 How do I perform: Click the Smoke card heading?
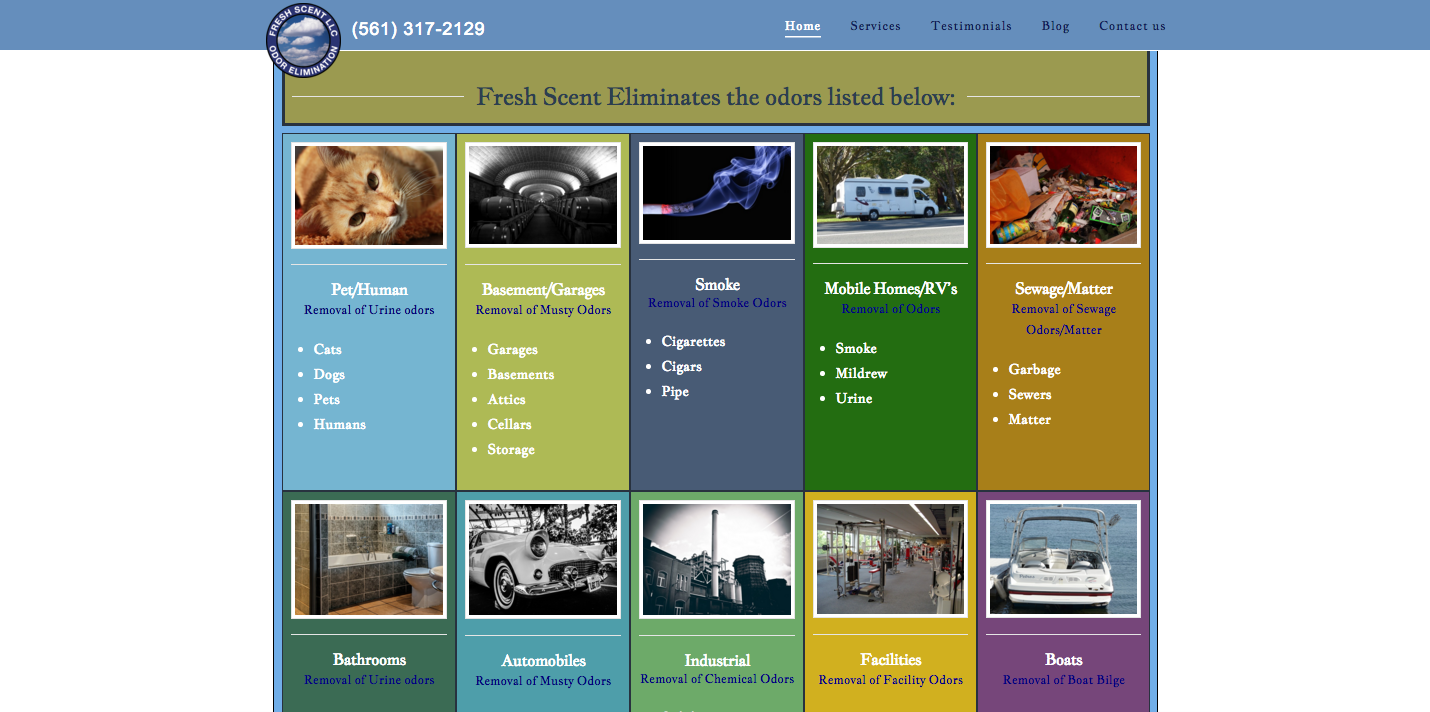(717, 285)
